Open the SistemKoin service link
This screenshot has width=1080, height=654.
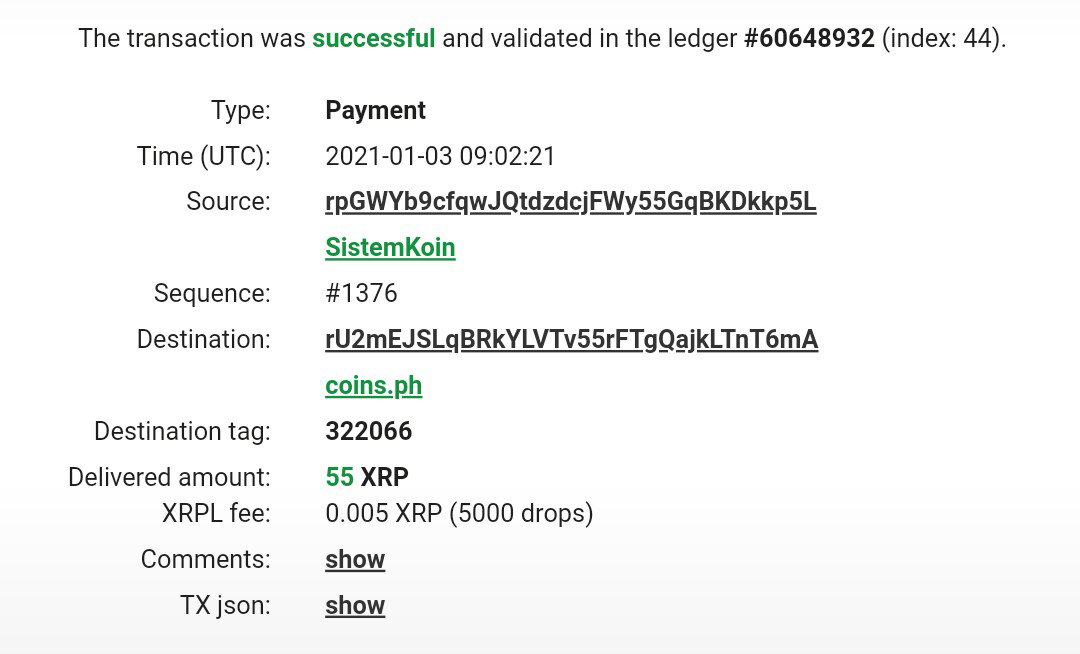(x=390, y=247)
